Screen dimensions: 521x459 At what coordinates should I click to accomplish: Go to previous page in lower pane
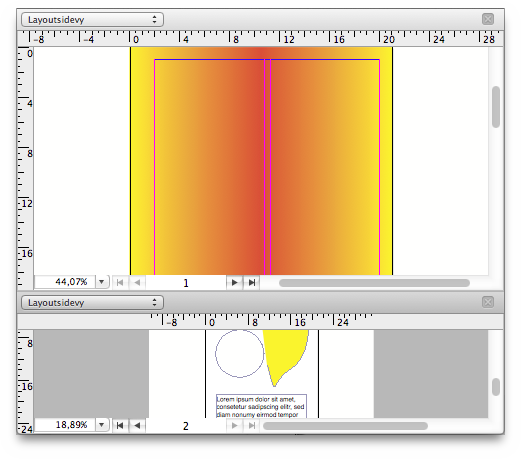pos(137,425)
